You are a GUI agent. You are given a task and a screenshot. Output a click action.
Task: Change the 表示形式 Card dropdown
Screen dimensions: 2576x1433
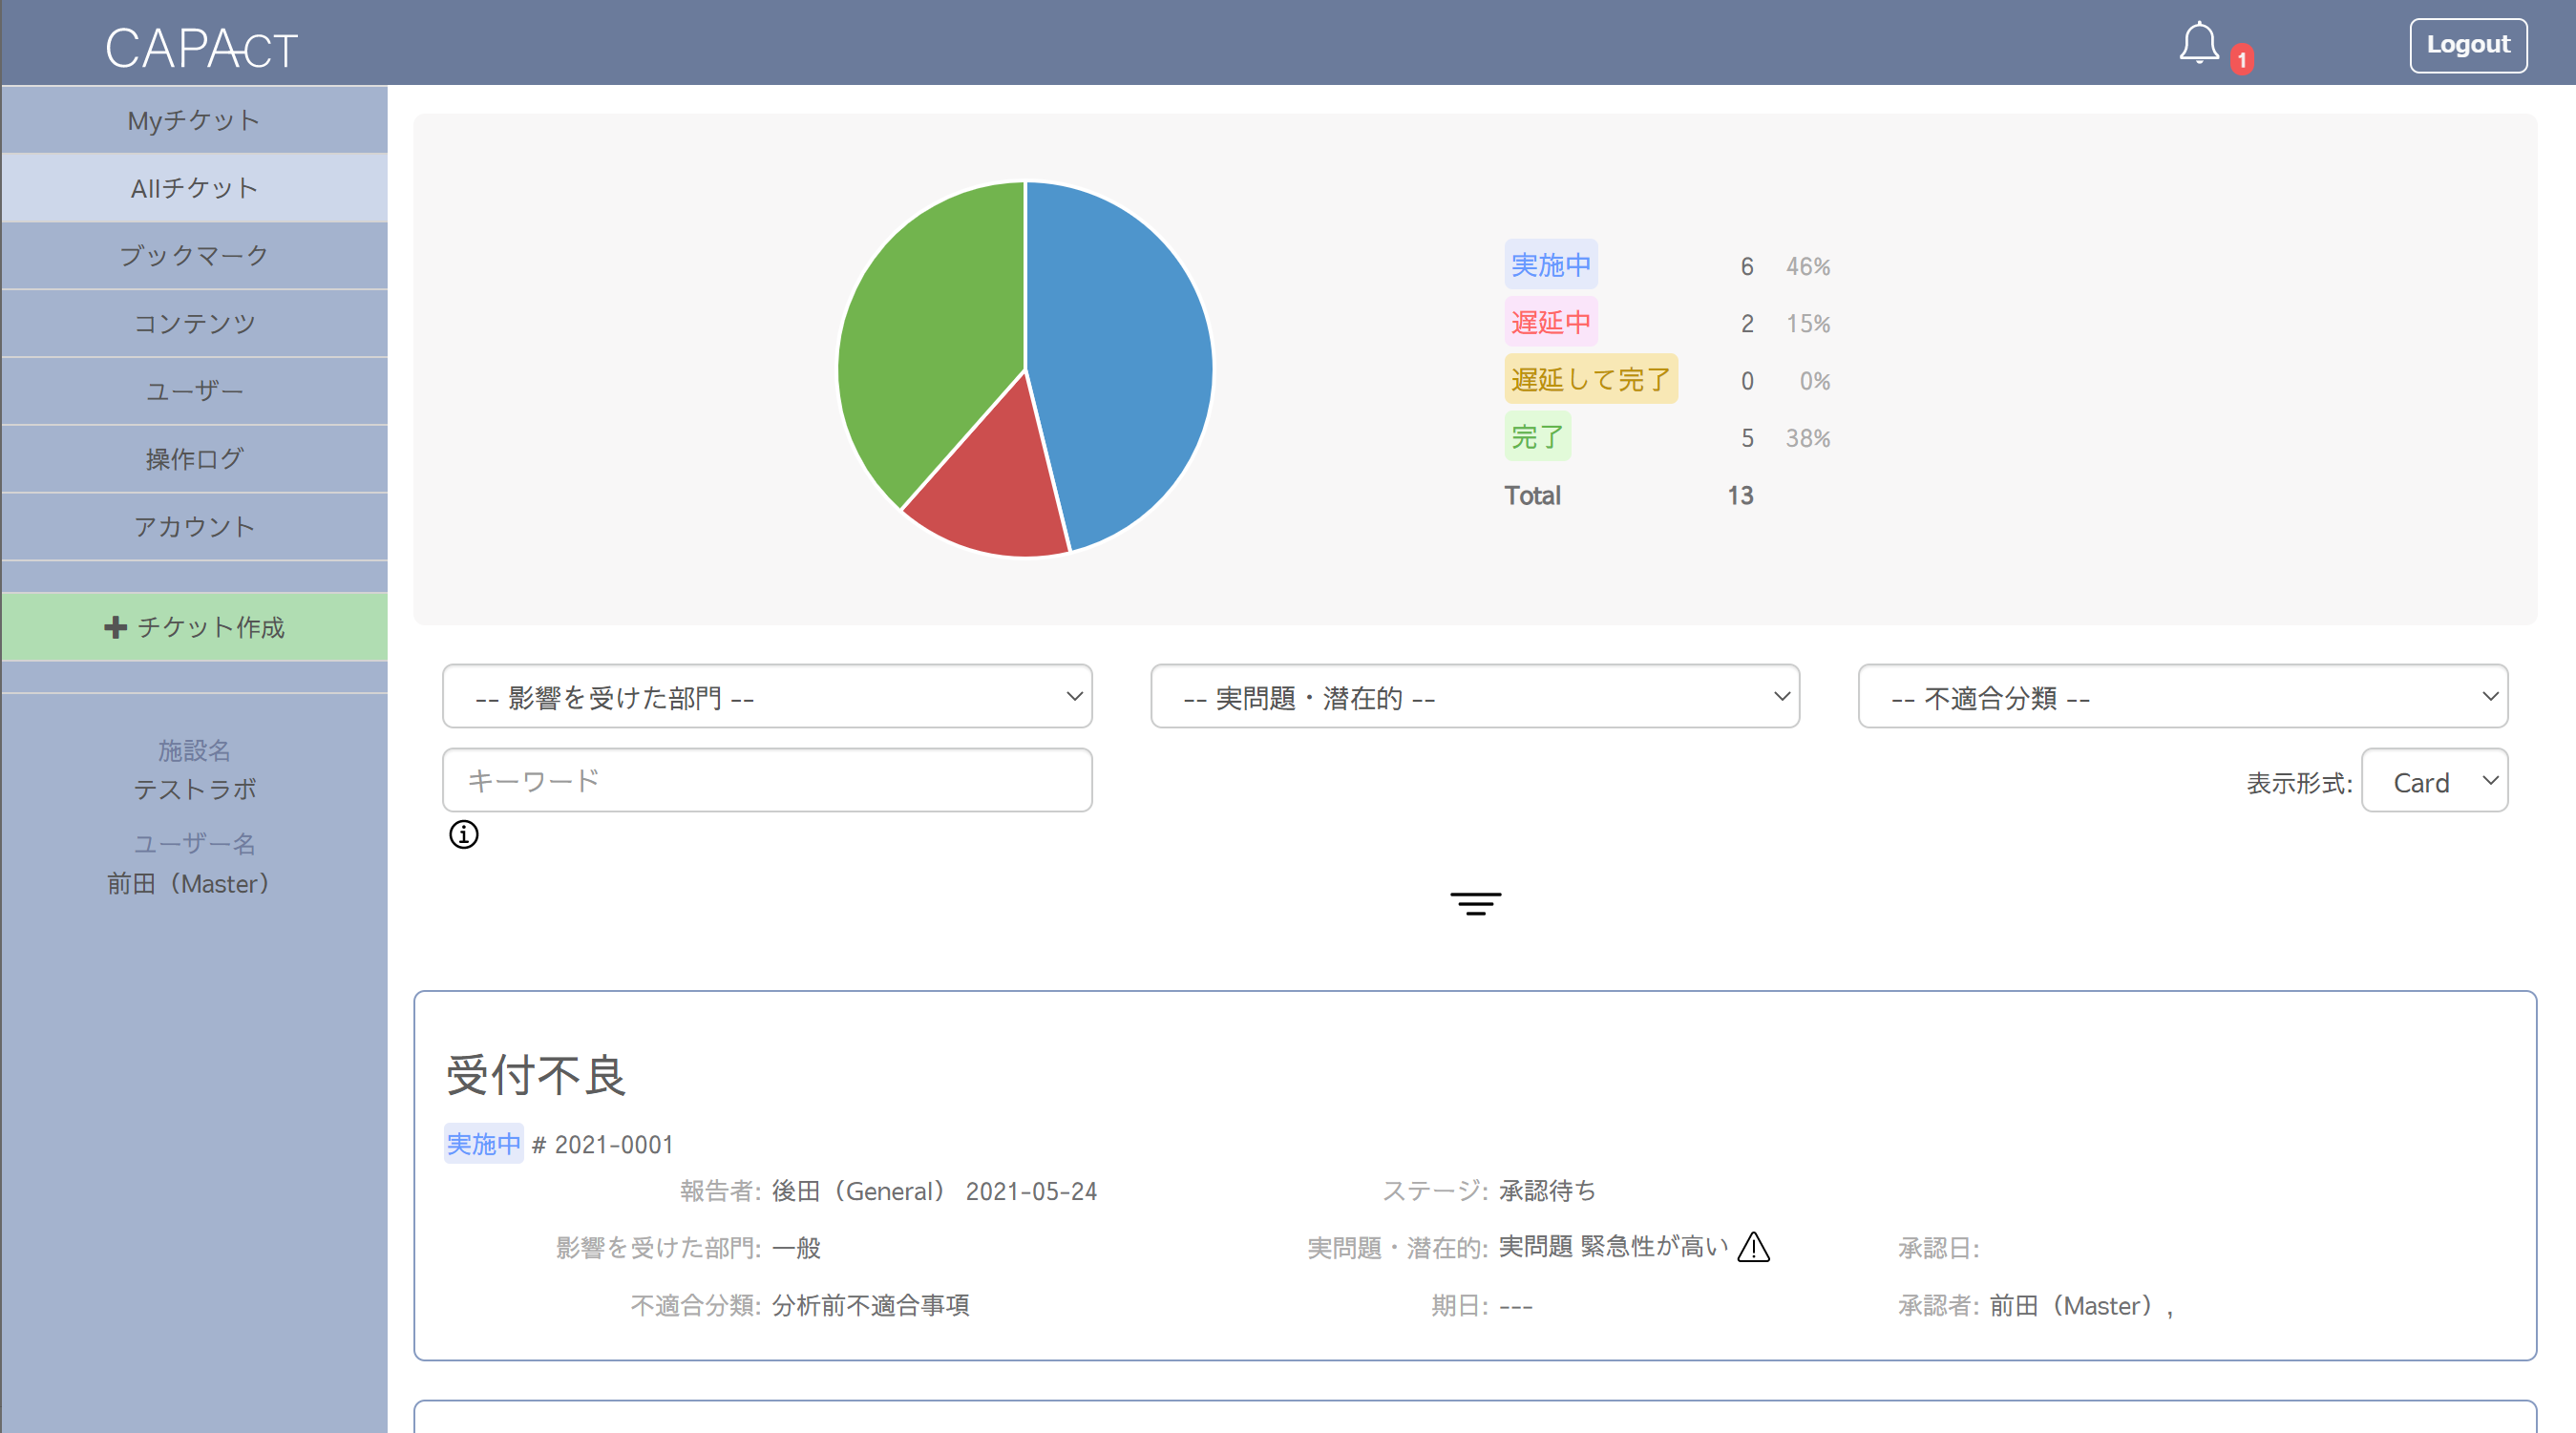pyautogui.click(x=2433, y=781)
